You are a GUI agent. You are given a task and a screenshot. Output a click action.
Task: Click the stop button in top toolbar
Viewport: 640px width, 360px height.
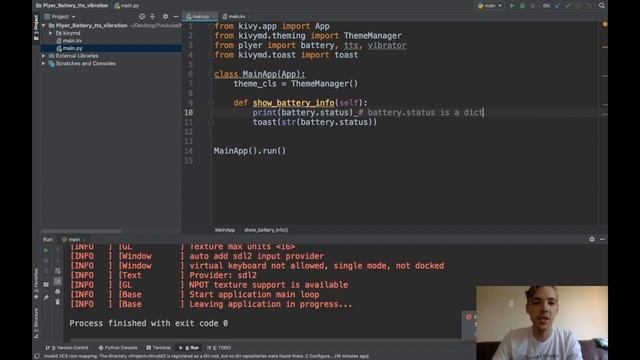pyautogui.click(x=533, y=6)
